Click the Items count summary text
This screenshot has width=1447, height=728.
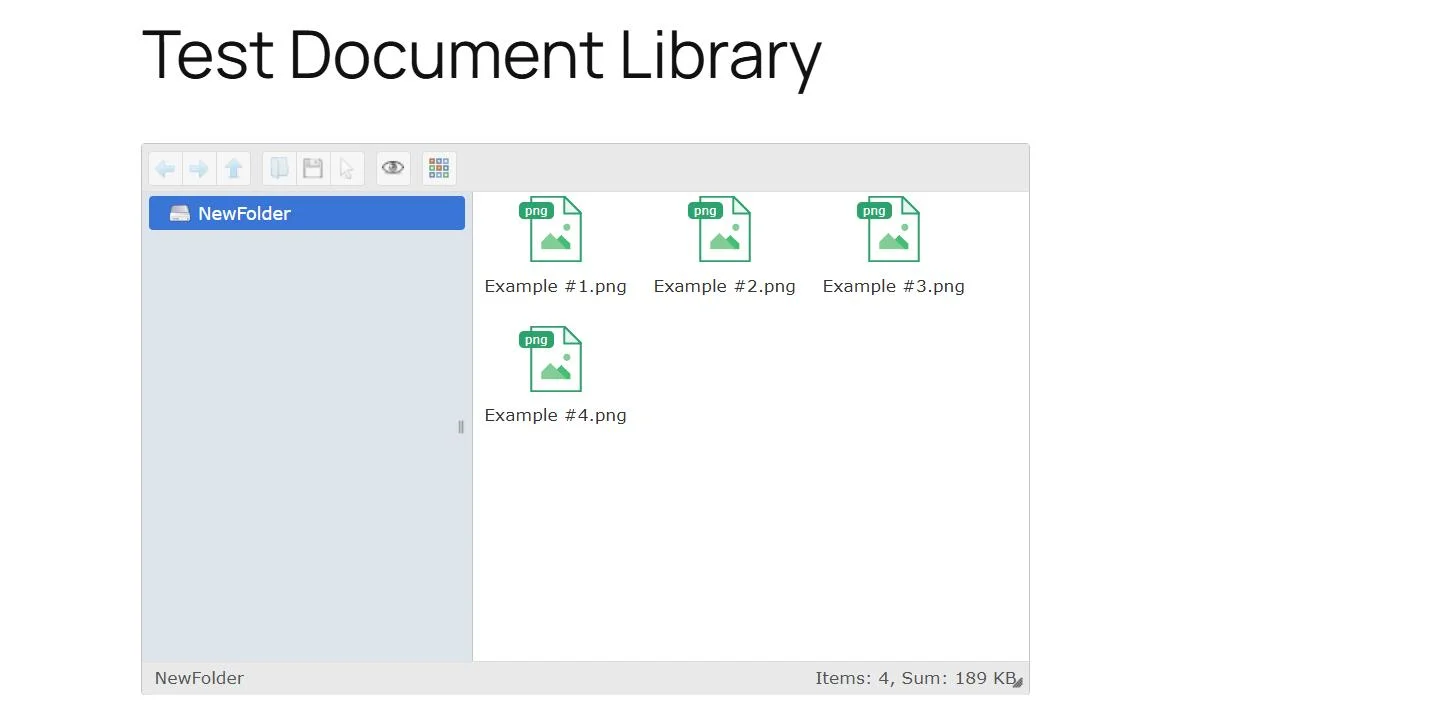click(x=915, y=678)
